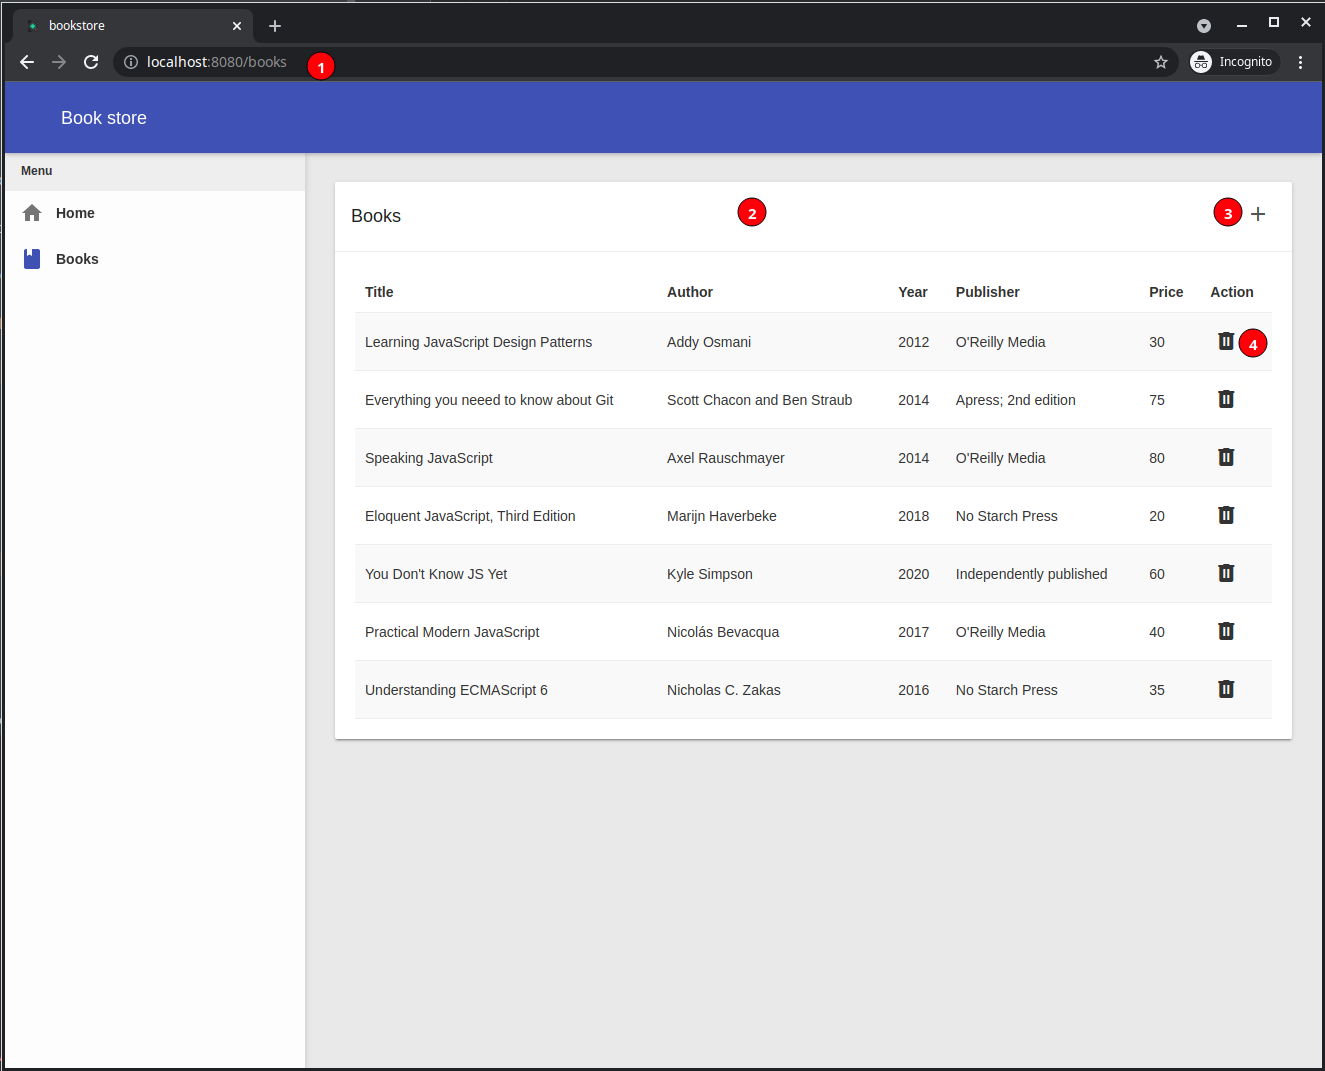This screenshot has width=1325, height=1071.
Task: Click the 'Books' card heading
Action: [x=376, y=216]
